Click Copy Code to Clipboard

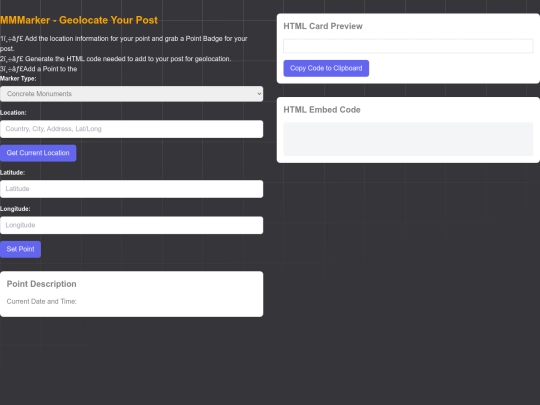[326, 68]
